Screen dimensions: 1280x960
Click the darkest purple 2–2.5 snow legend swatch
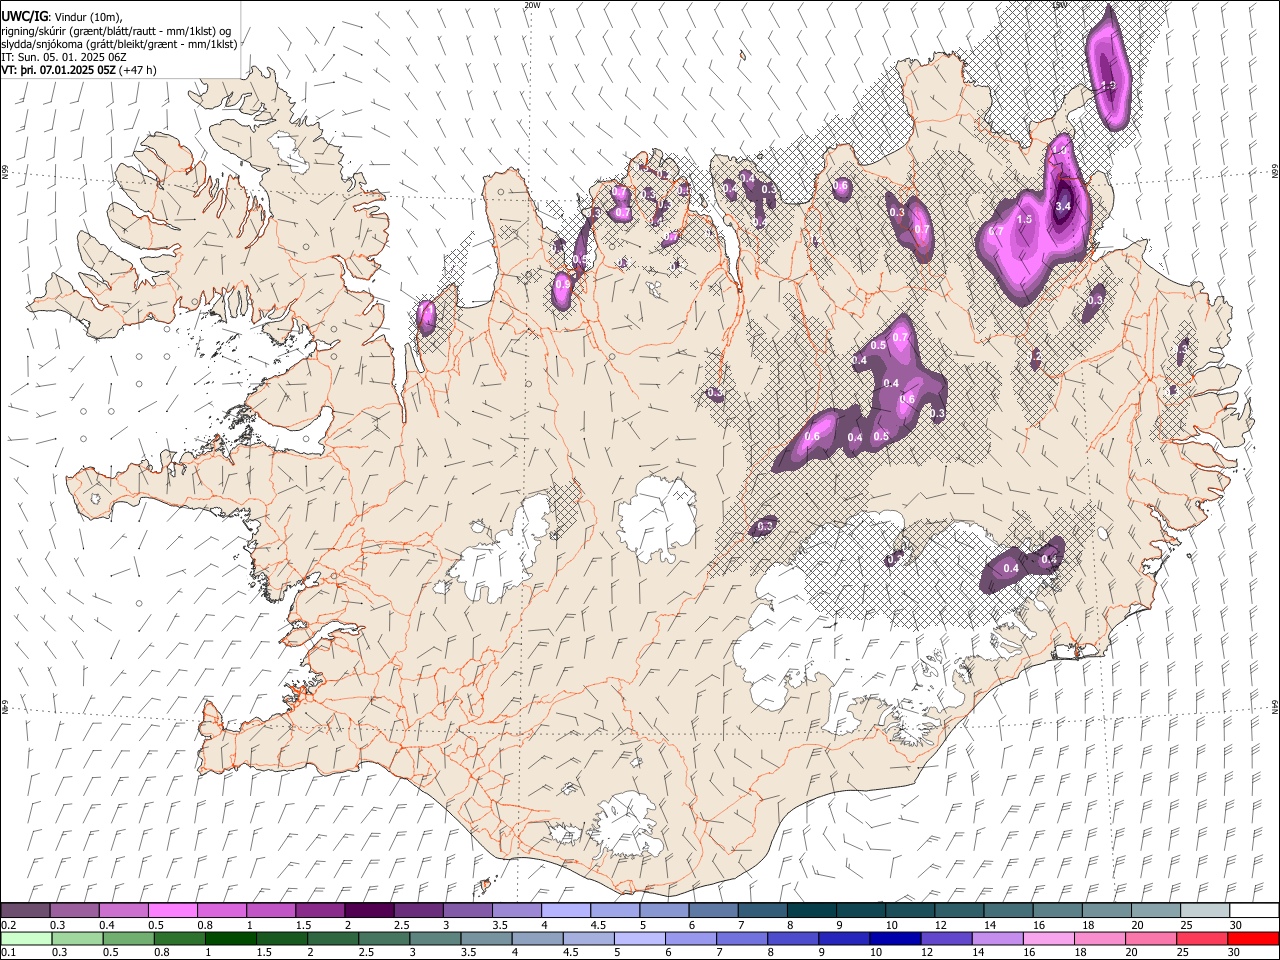point(370,910)
